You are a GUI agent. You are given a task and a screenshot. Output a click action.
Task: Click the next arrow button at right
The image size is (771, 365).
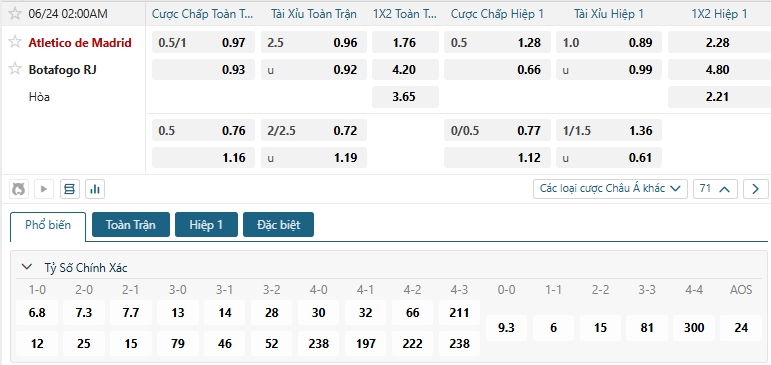[756, 189]
